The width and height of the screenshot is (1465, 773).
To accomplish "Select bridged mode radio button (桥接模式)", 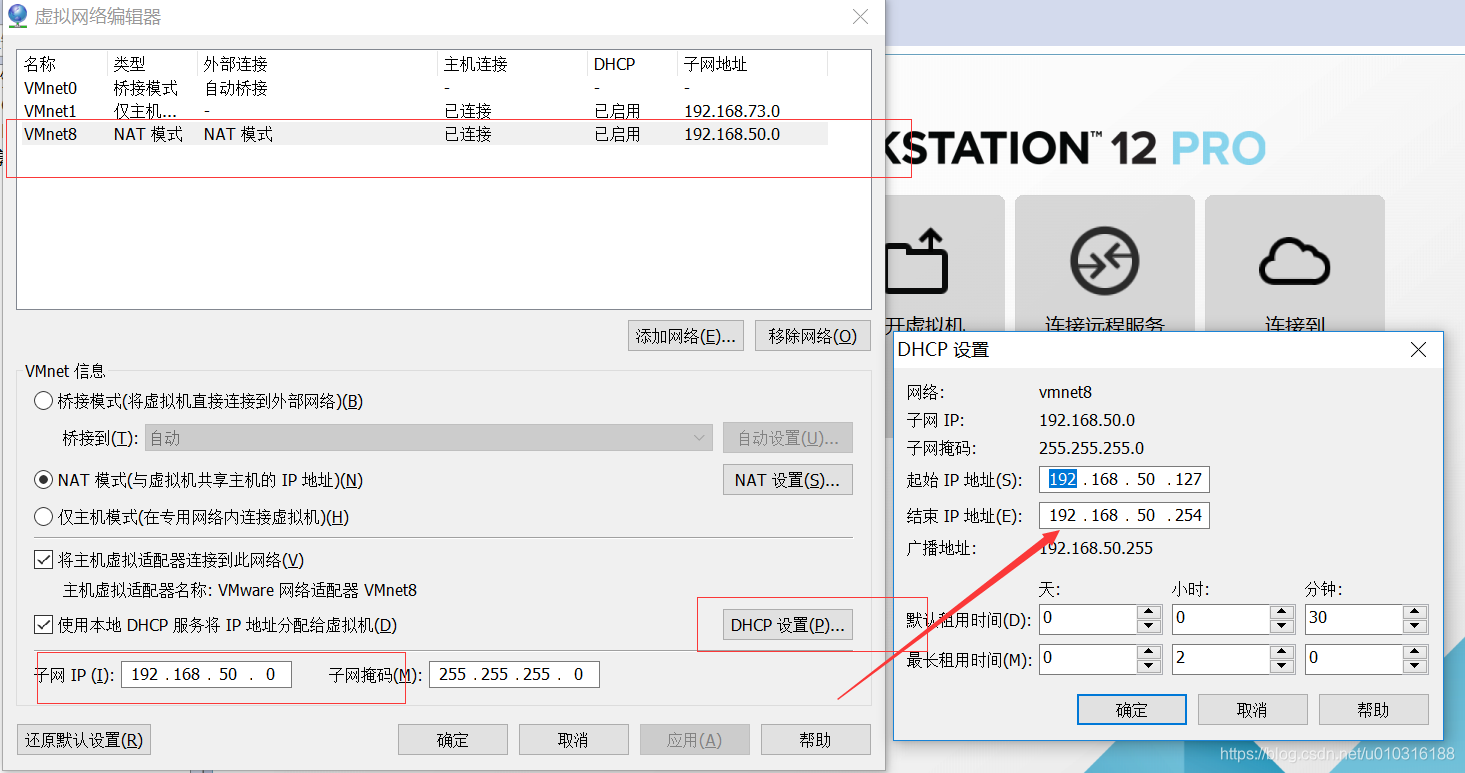I will pos(43,401).
